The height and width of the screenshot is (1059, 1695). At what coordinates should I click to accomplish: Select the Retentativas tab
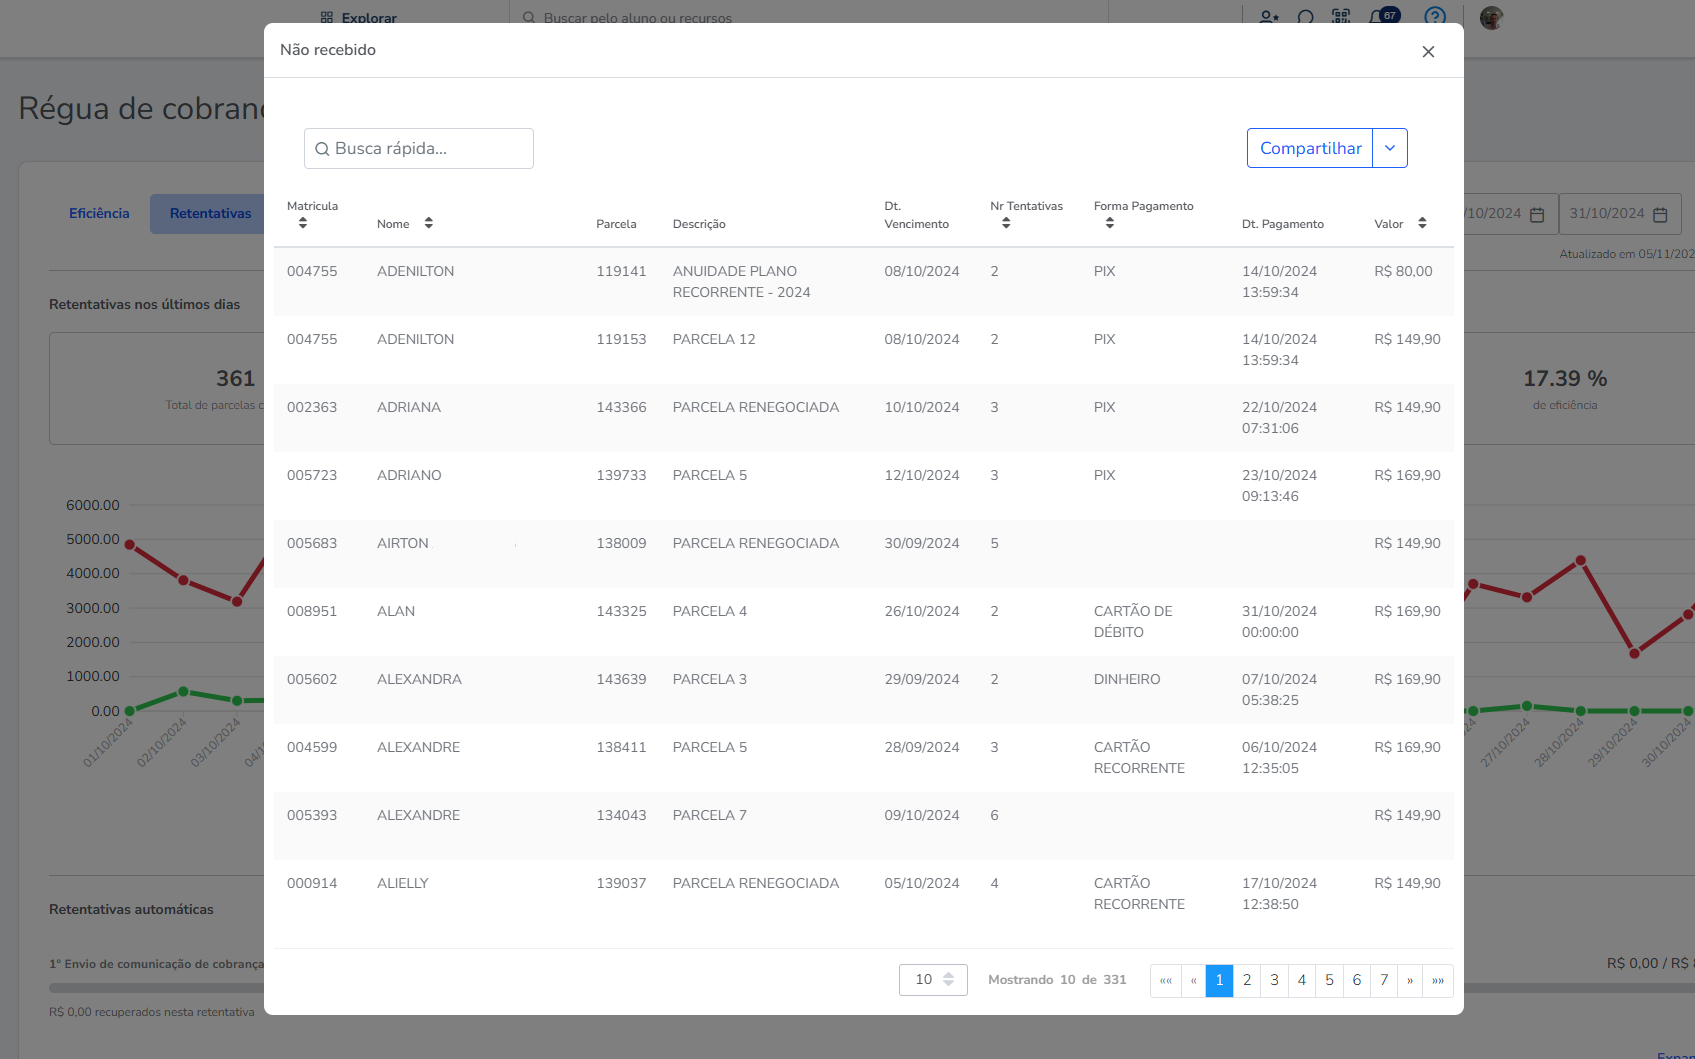[x=210, y=214]
